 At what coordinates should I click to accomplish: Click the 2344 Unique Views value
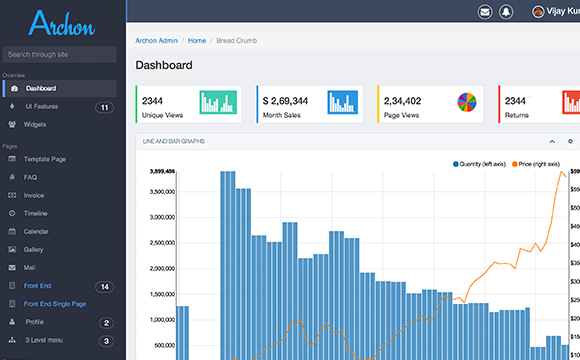click(x=152, y=101)
